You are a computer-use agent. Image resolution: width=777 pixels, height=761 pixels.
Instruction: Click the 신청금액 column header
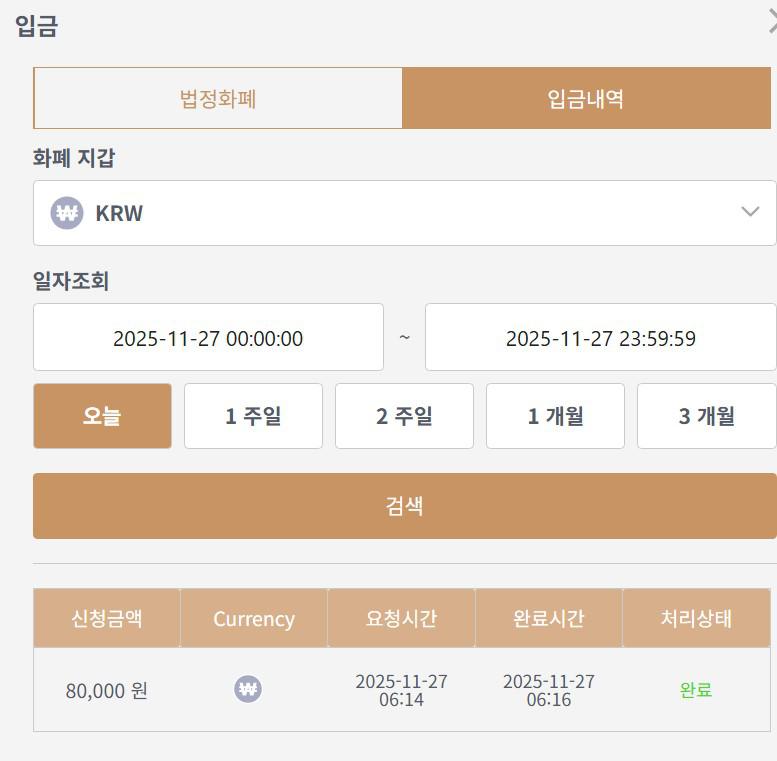point(107,618)
